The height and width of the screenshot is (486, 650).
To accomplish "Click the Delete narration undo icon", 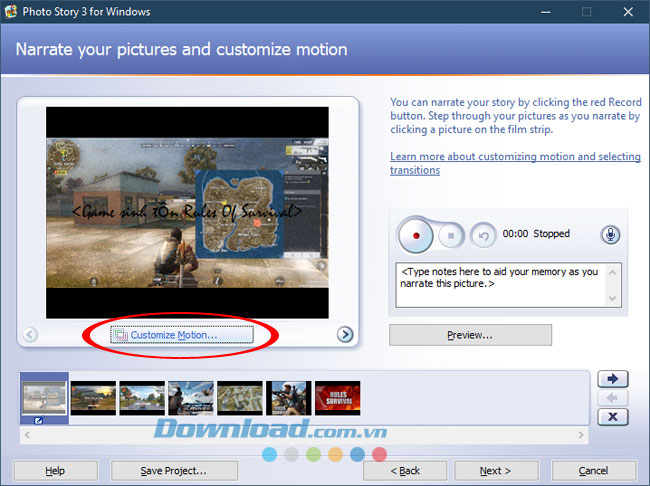I will coord(483,235).
